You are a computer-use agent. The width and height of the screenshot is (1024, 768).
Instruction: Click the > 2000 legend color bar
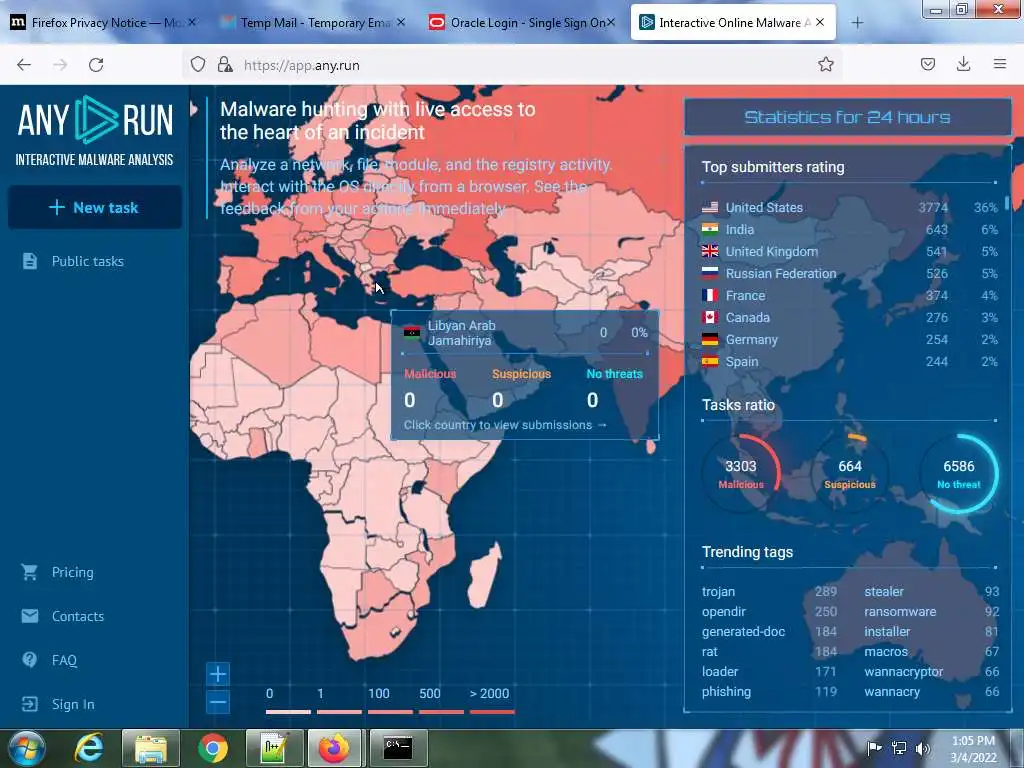click(492, 712)
